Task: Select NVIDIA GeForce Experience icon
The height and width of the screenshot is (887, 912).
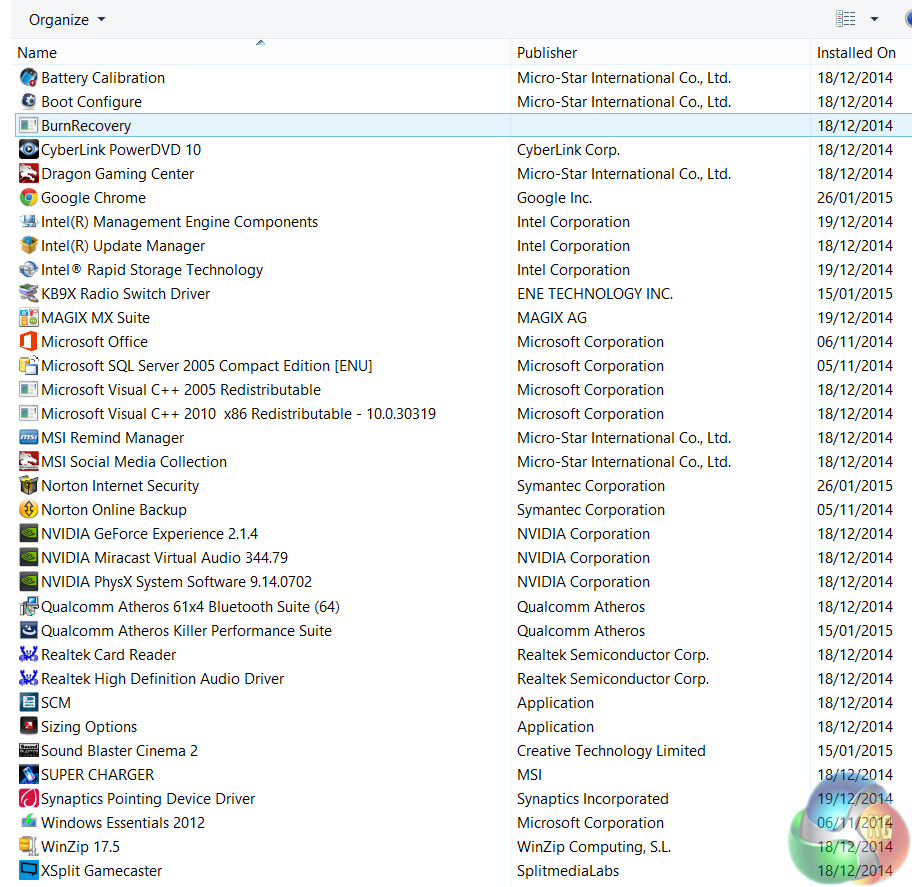Action: tap(29, 534)
